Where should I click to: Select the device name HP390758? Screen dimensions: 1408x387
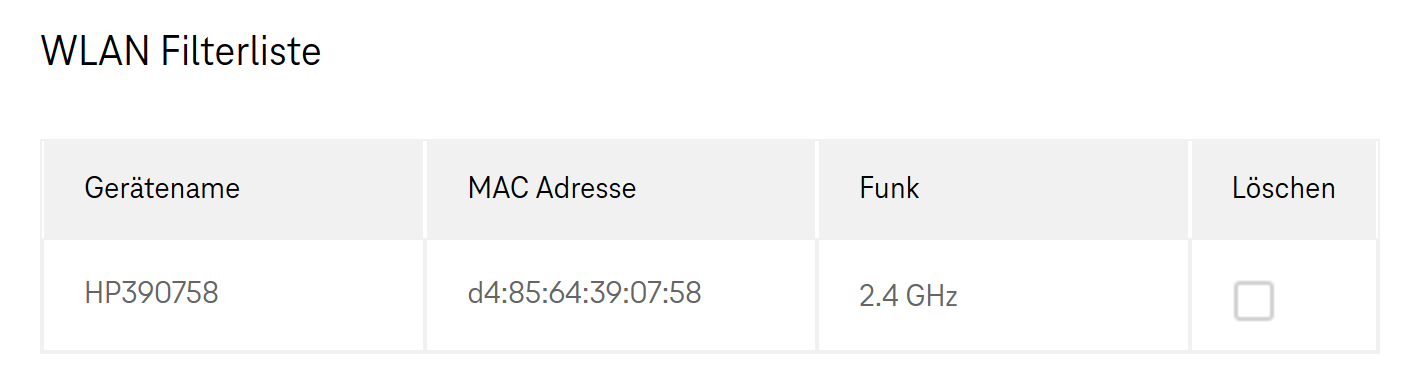[x=152, y=294]
